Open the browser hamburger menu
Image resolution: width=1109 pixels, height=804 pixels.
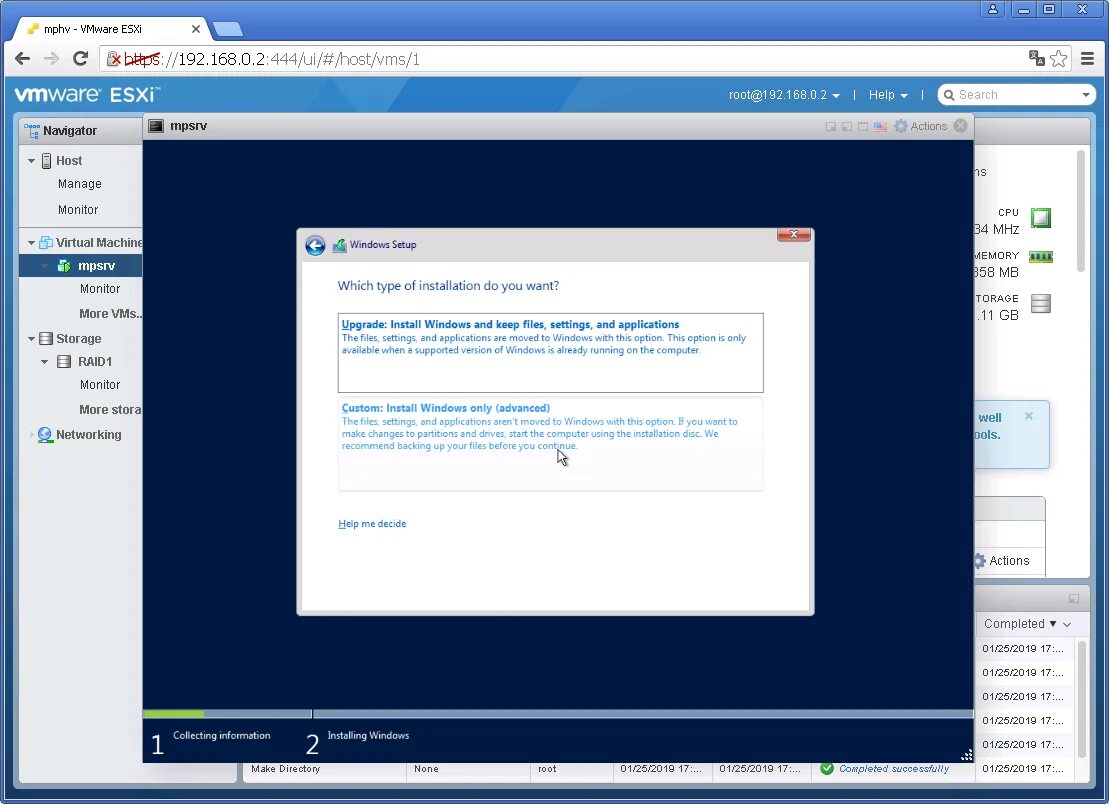(1088, 59)
